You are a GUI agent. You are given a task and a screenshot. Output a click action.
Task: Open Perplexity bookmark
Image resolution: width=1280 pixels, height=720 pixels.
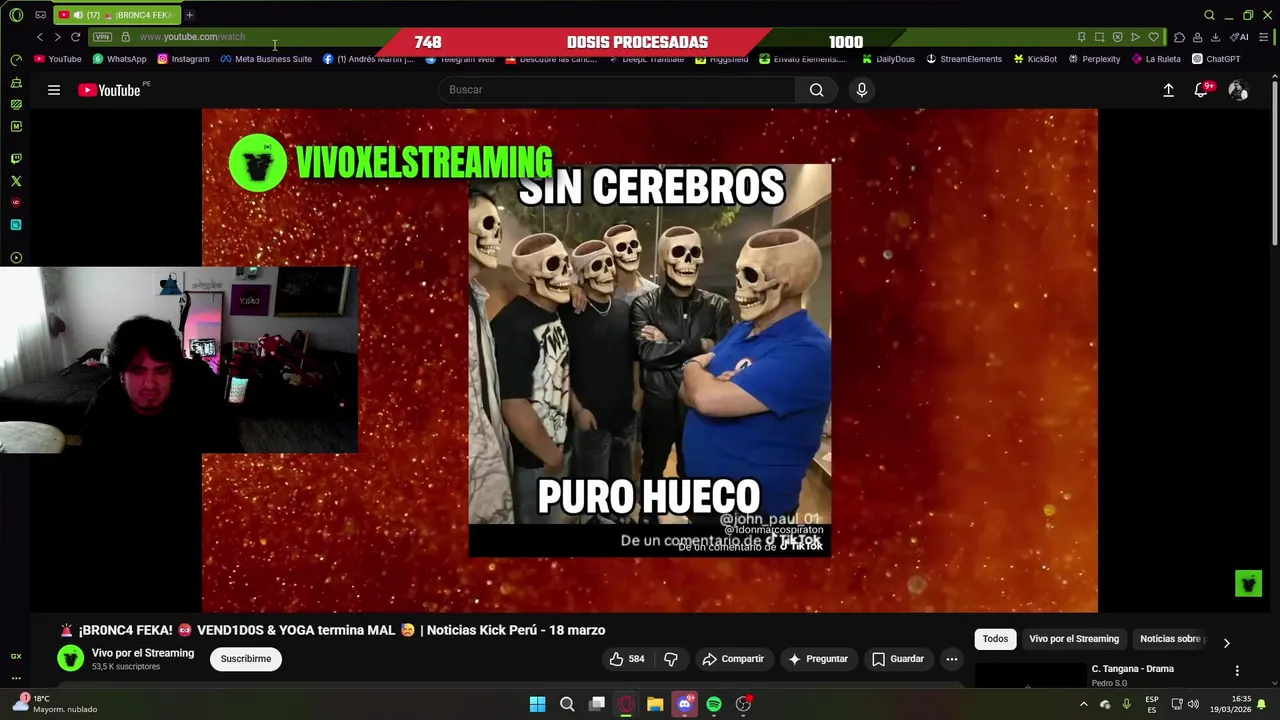[x=1094, y=59]
